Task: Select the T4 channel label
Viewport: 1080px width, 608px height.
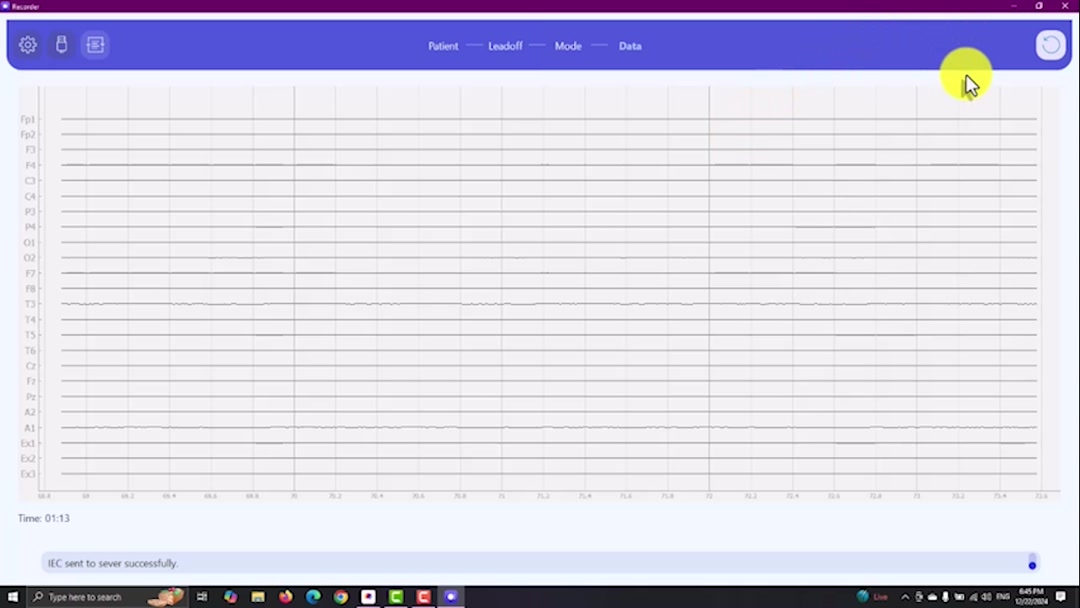Action: point(30,319)
